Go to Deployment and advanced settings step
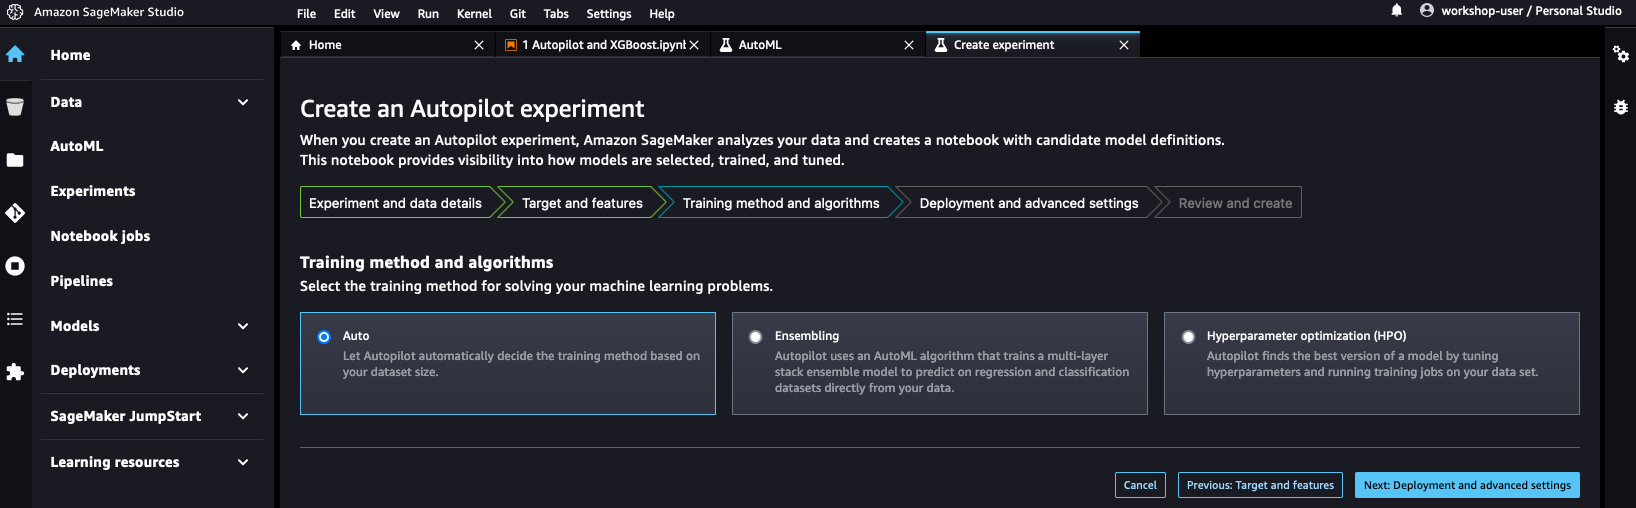 (x=1029, y=203)
